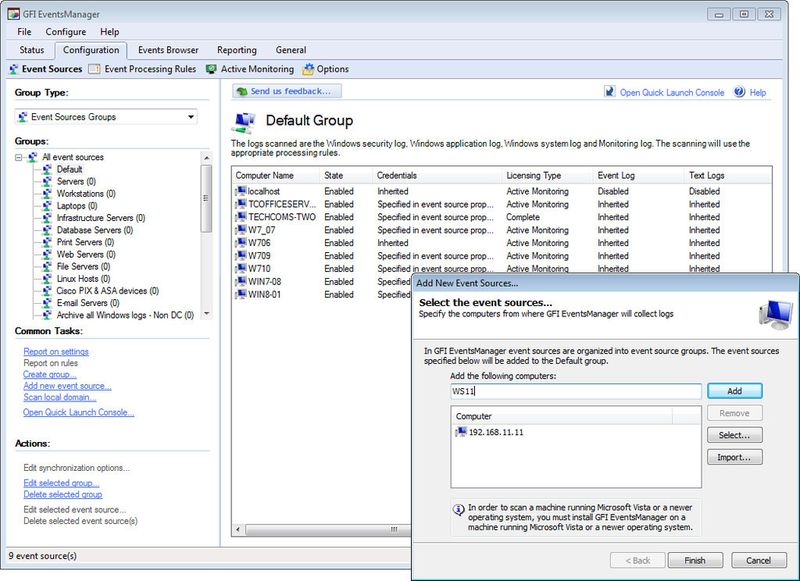Click the Event Sources toolbar icon
800x581 pixels.
click(14, 69)
